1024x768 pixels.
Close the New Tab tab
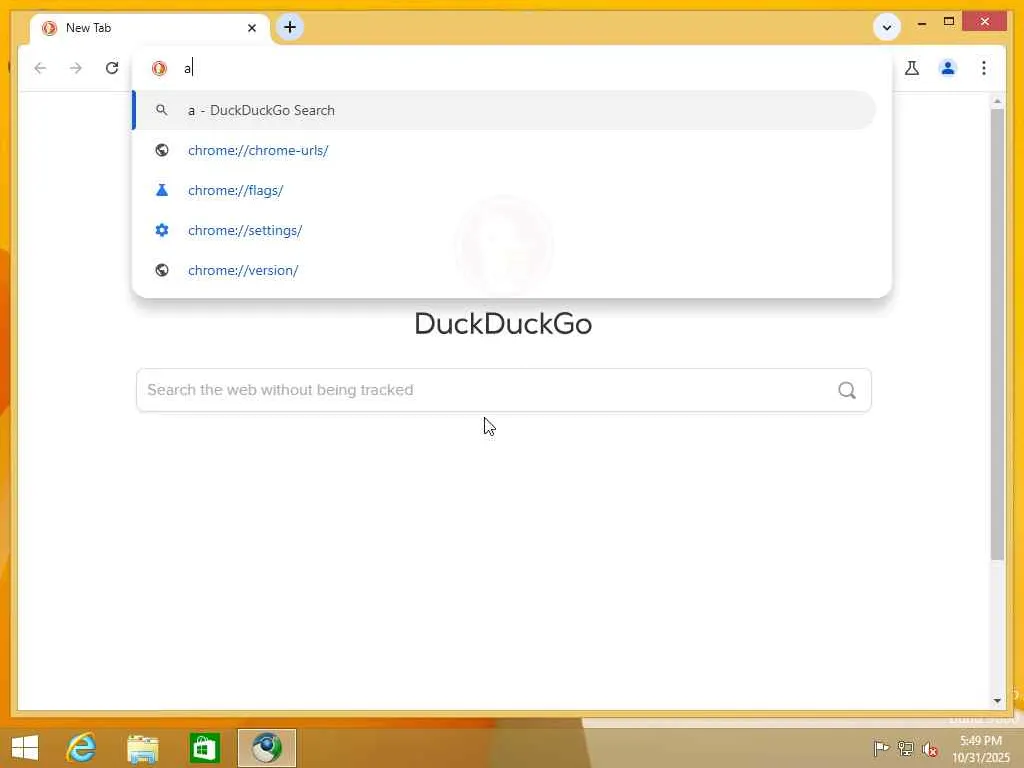click(252, 28)
